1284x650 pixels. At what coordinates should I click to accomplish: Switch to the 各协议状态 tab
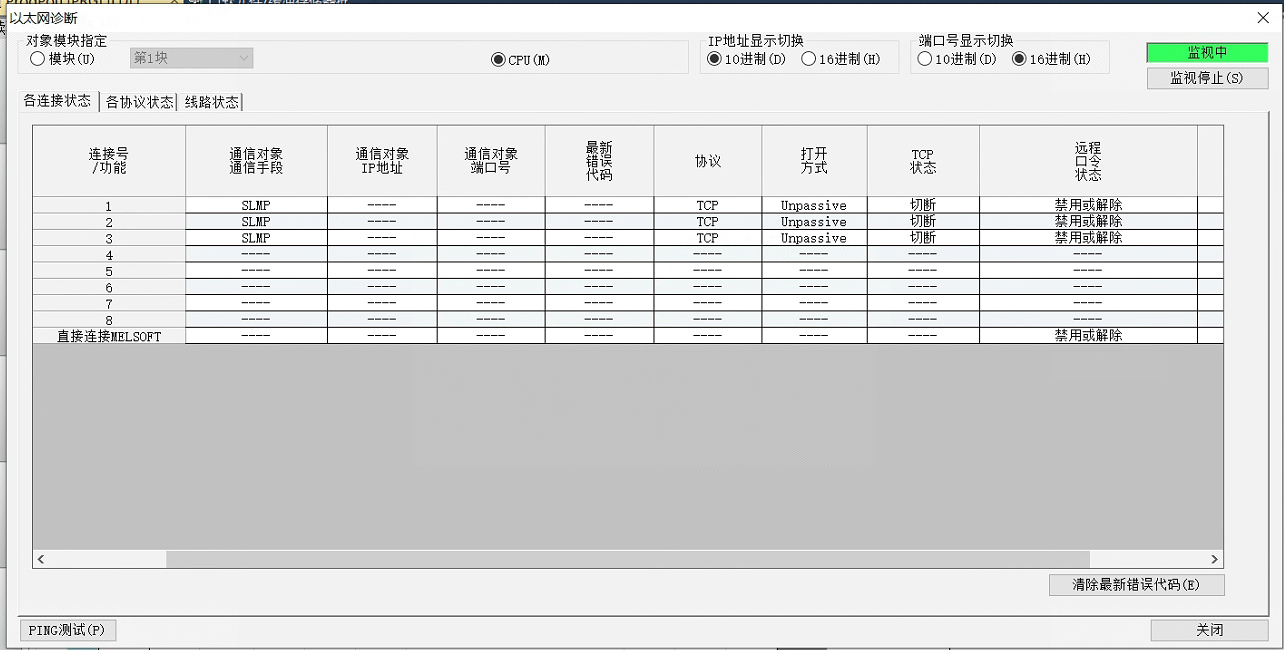[139, 102]
